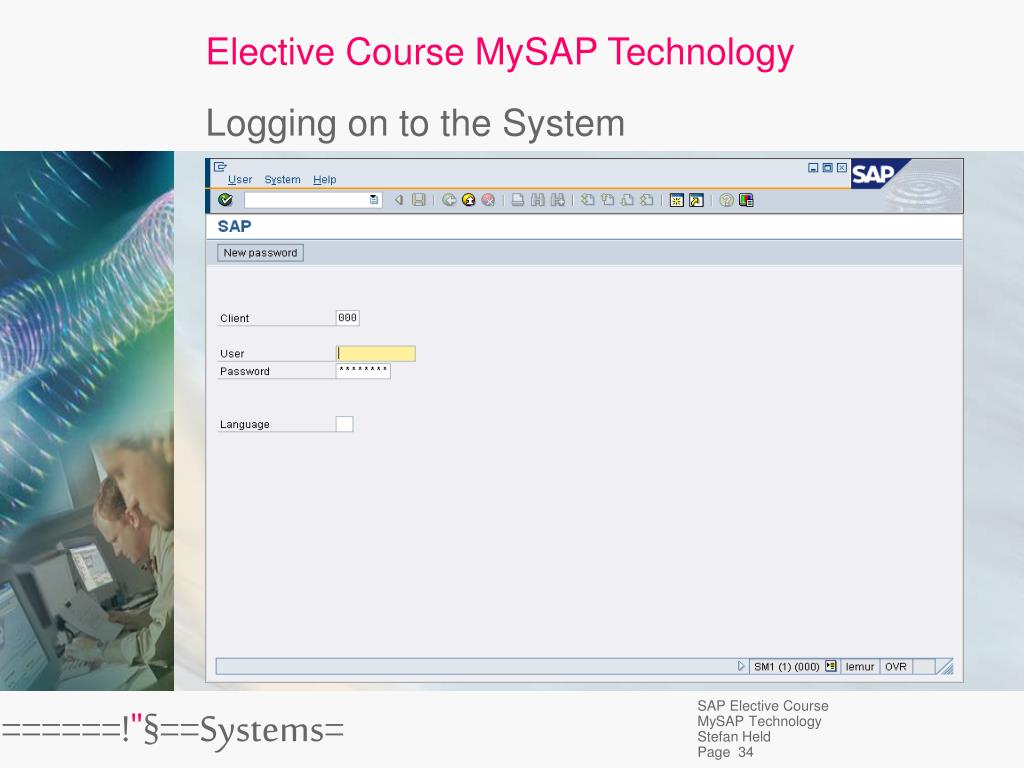The height and width of the screenshot is (768, 1024).
Task: Click the yellow Exit icon
Action: [x=468, y=200]
